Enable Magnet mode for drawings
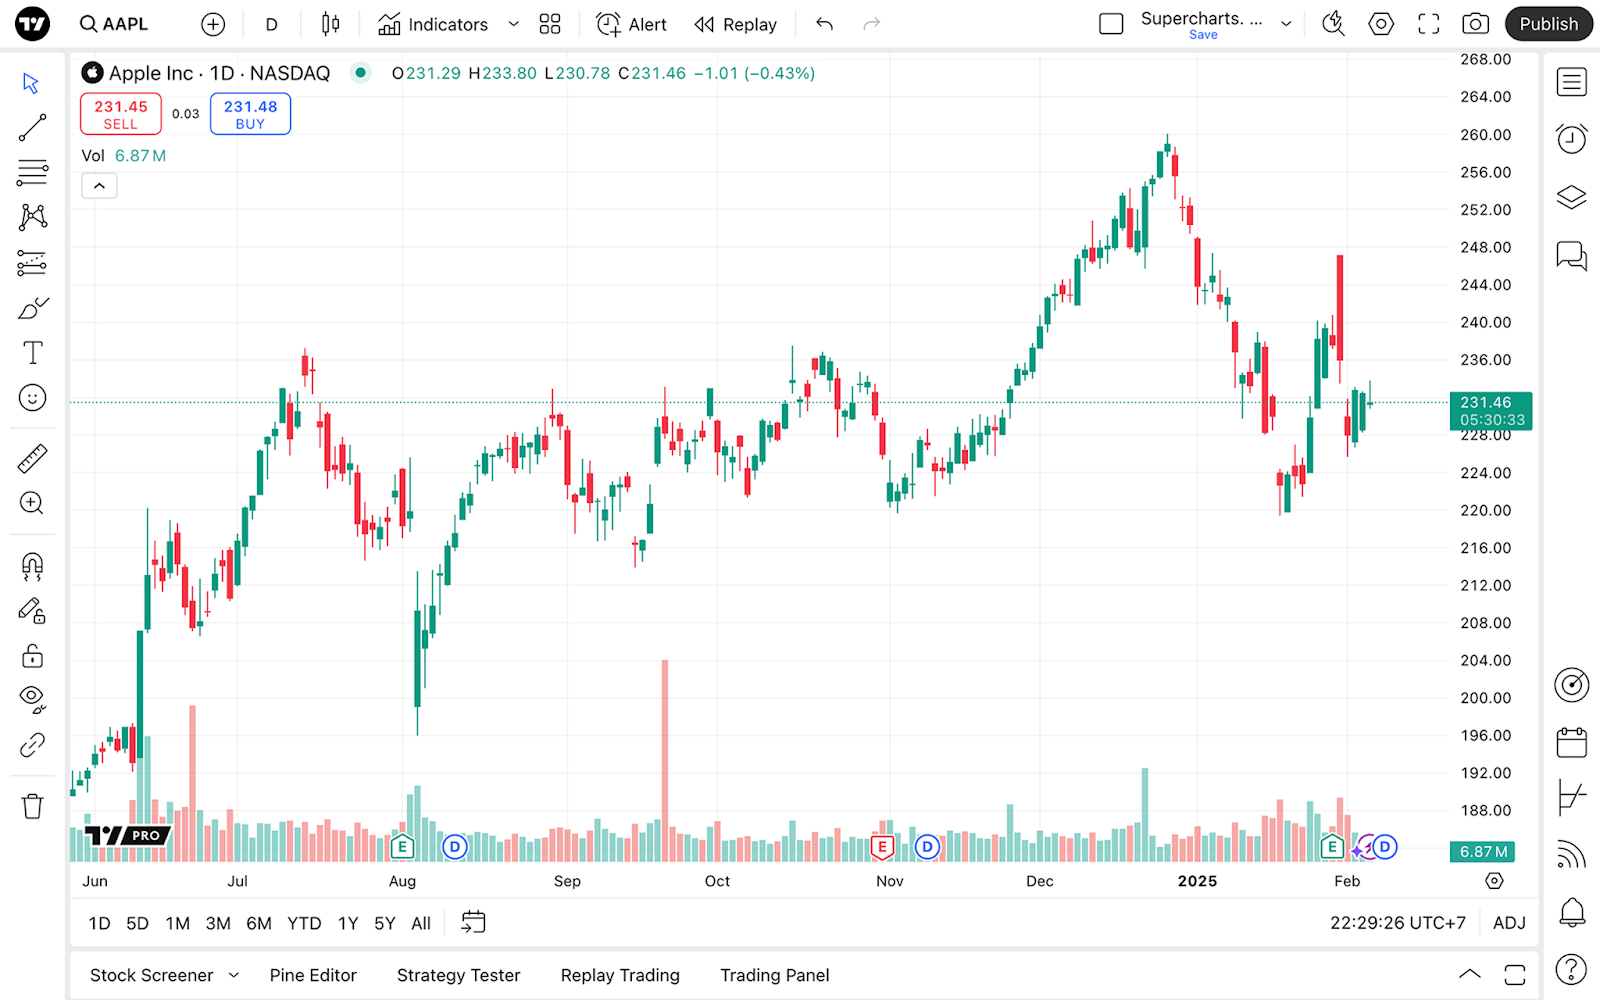1600x1000 pixels. 32,566
